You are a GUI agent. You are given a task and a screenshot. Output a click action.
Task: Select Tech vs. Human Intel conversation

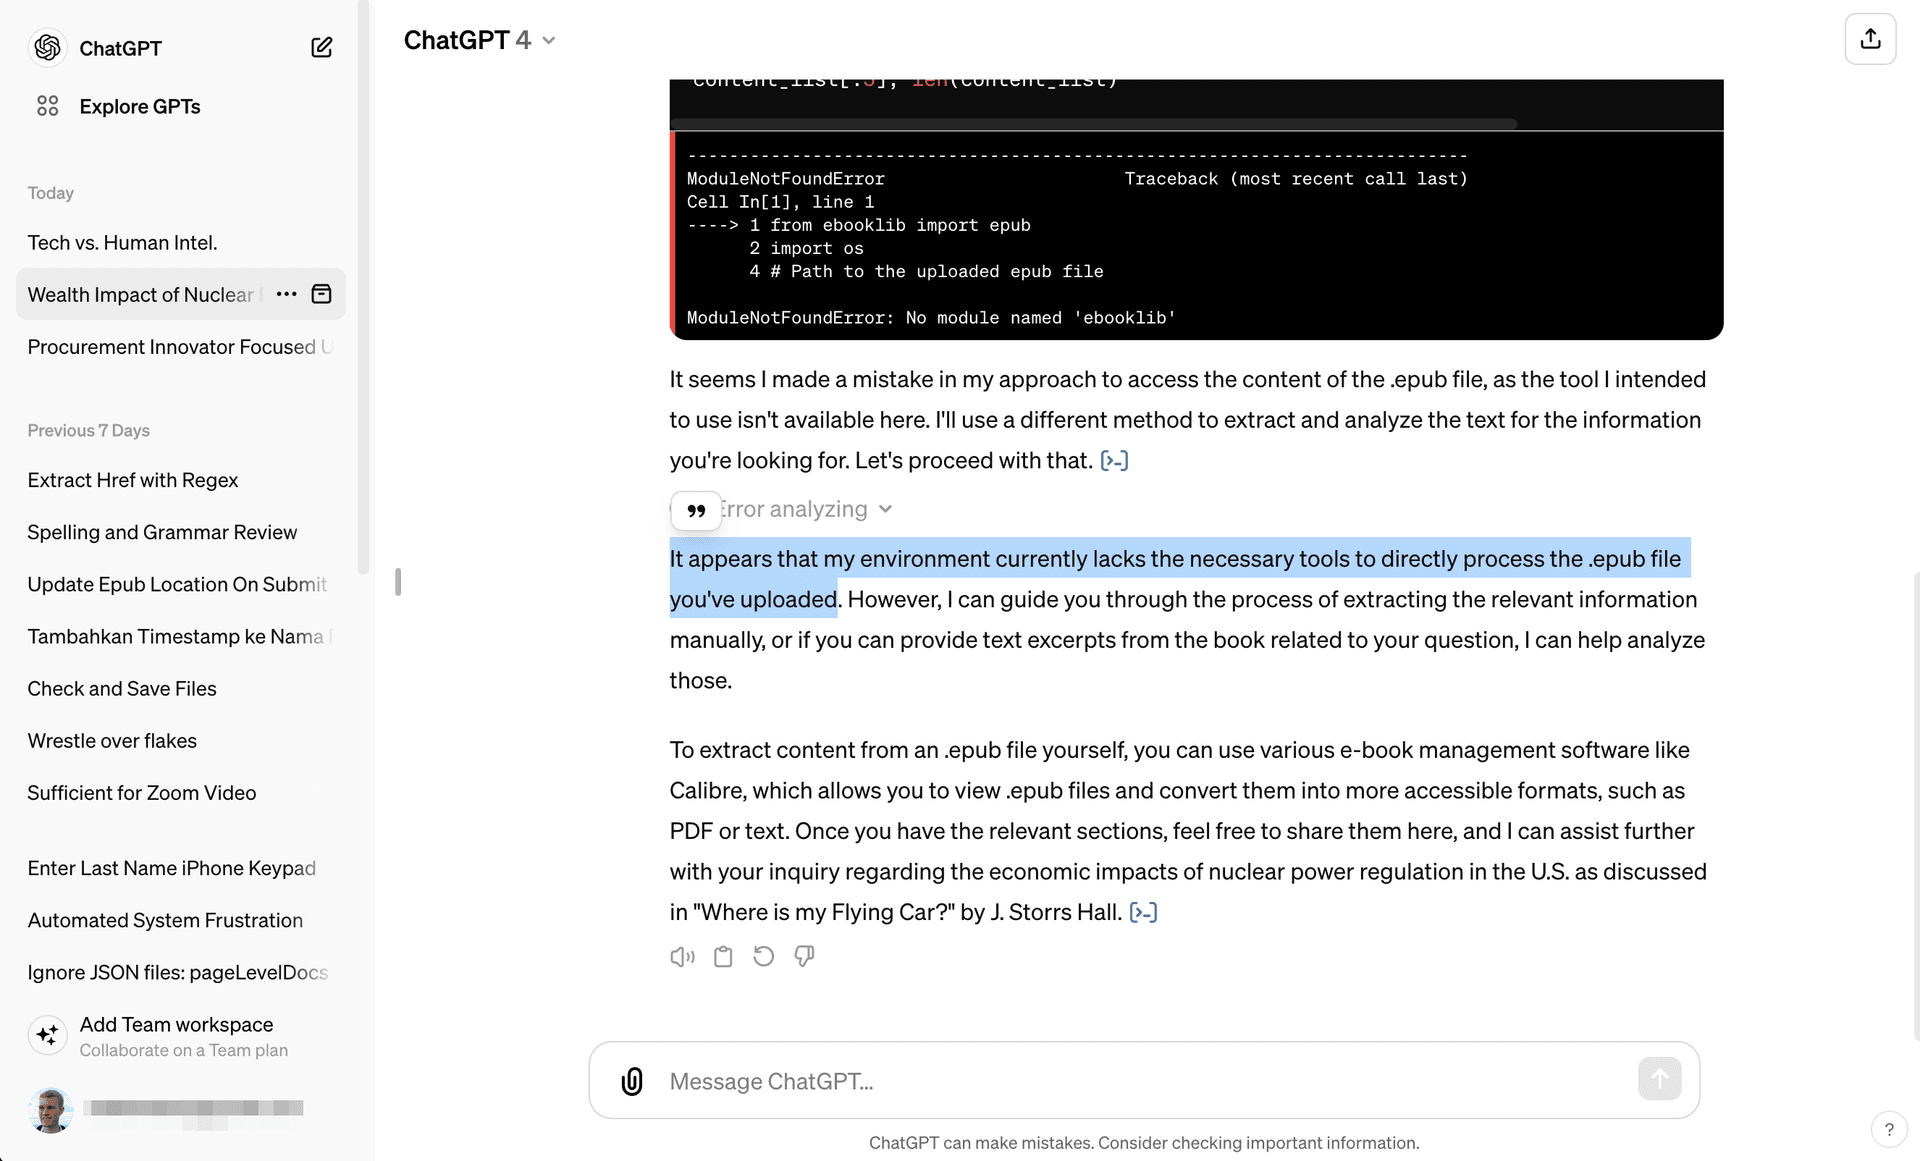coord(122,243)
